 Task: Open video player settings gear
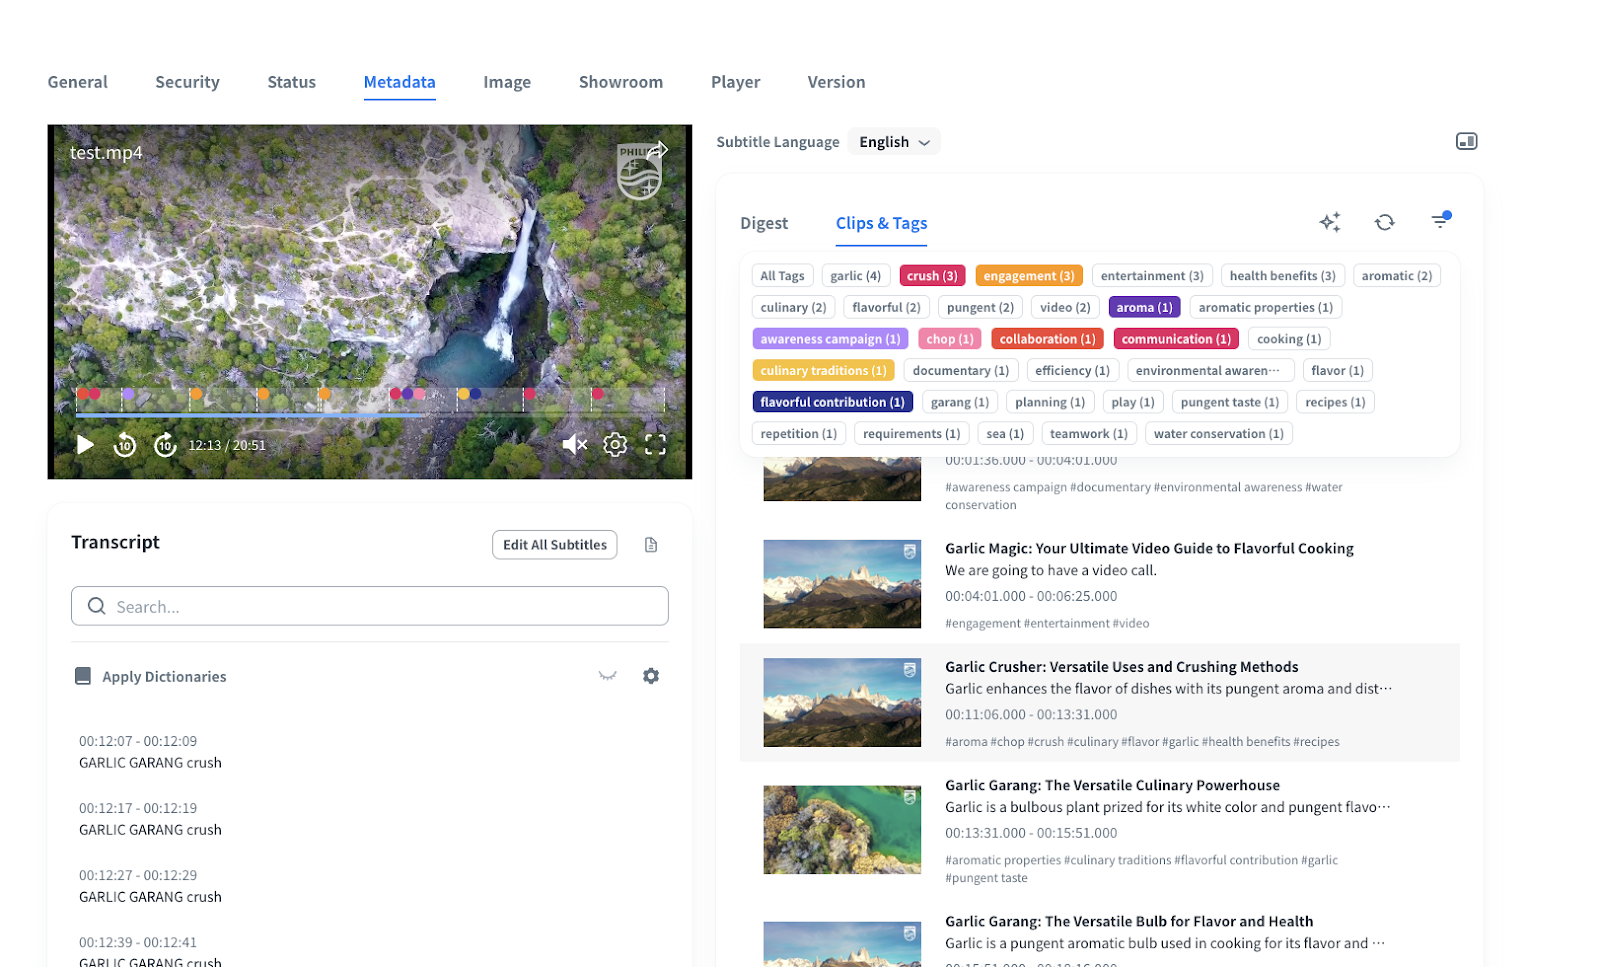coord(615,445)
